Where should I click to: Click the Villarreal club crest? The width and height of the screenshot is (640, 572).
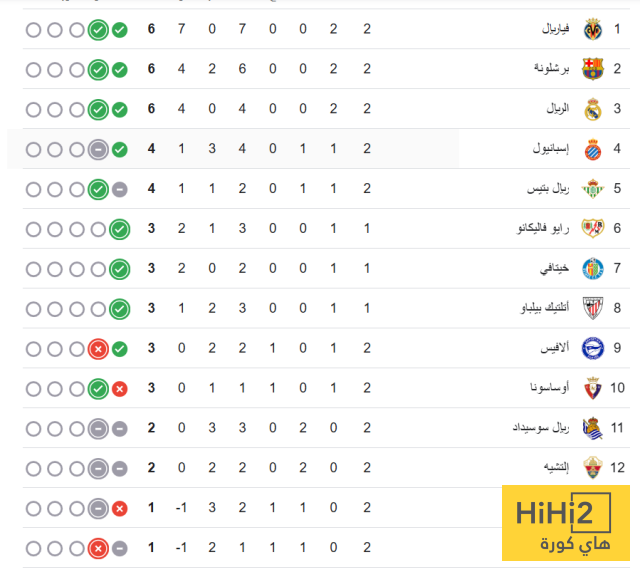(x=593, y=29)
